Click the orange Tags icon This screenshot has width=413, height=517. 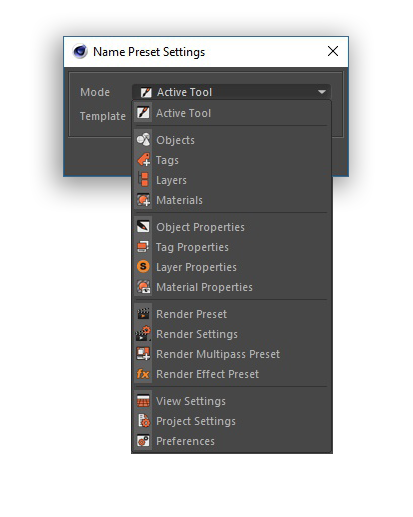(x=143, y=160)
